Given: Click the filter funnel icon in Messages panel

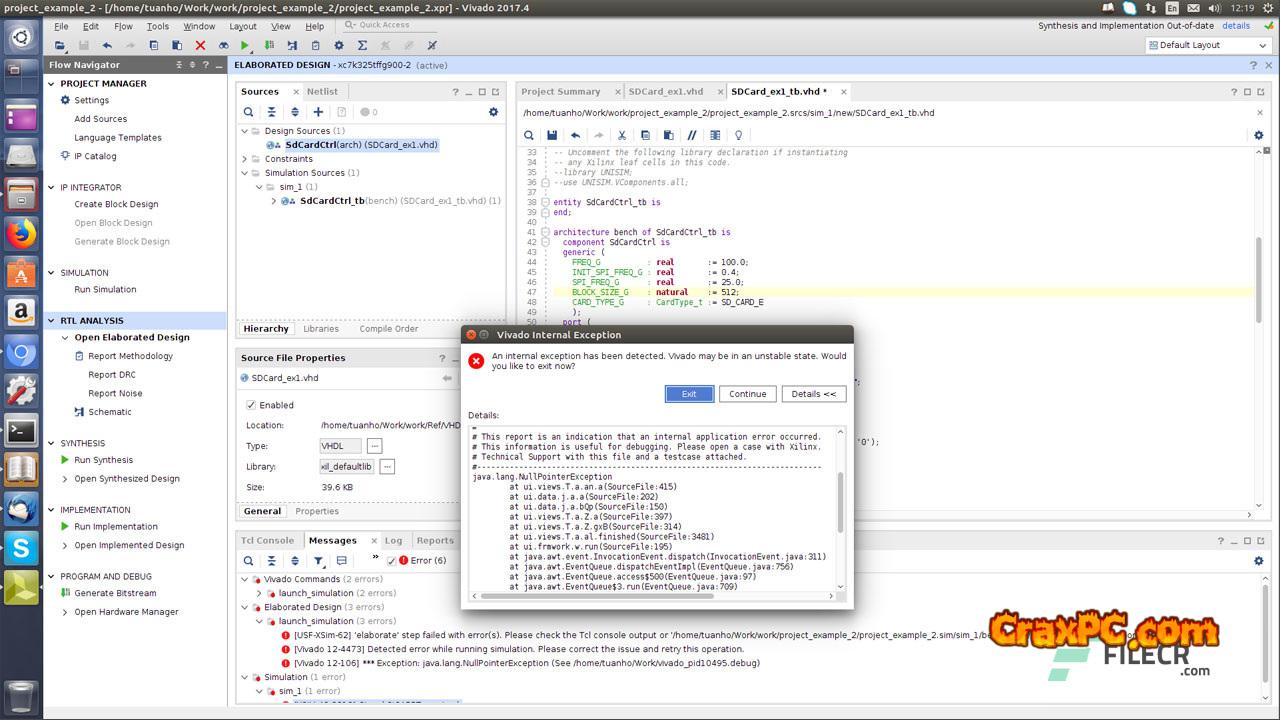Looking at the screenshot, I should (x=318, y=561).
